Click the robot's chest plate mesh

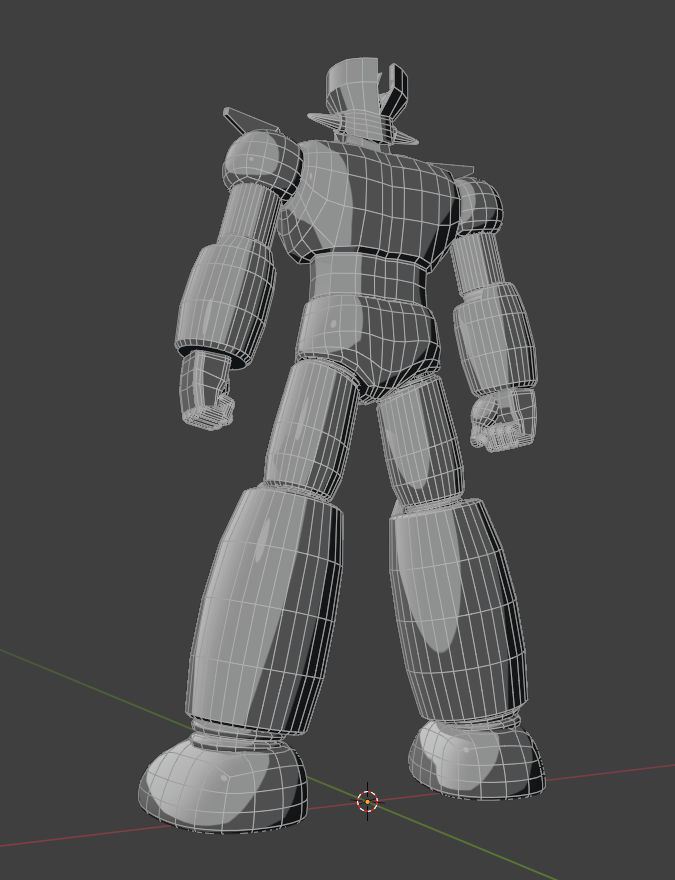tap(375, 200)
